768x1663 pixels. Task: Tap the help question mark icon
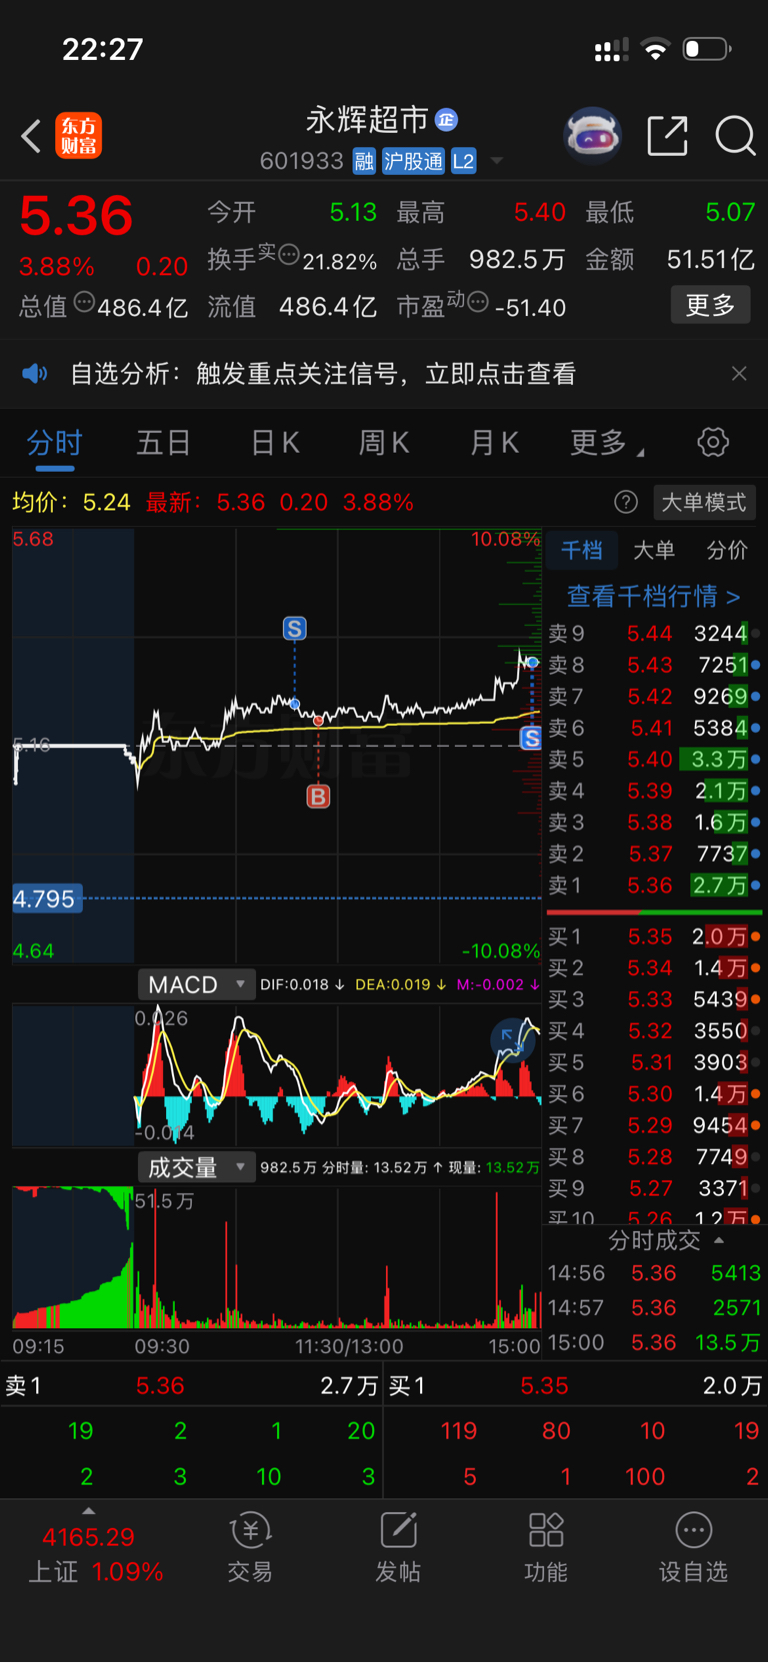coord(626,502)
